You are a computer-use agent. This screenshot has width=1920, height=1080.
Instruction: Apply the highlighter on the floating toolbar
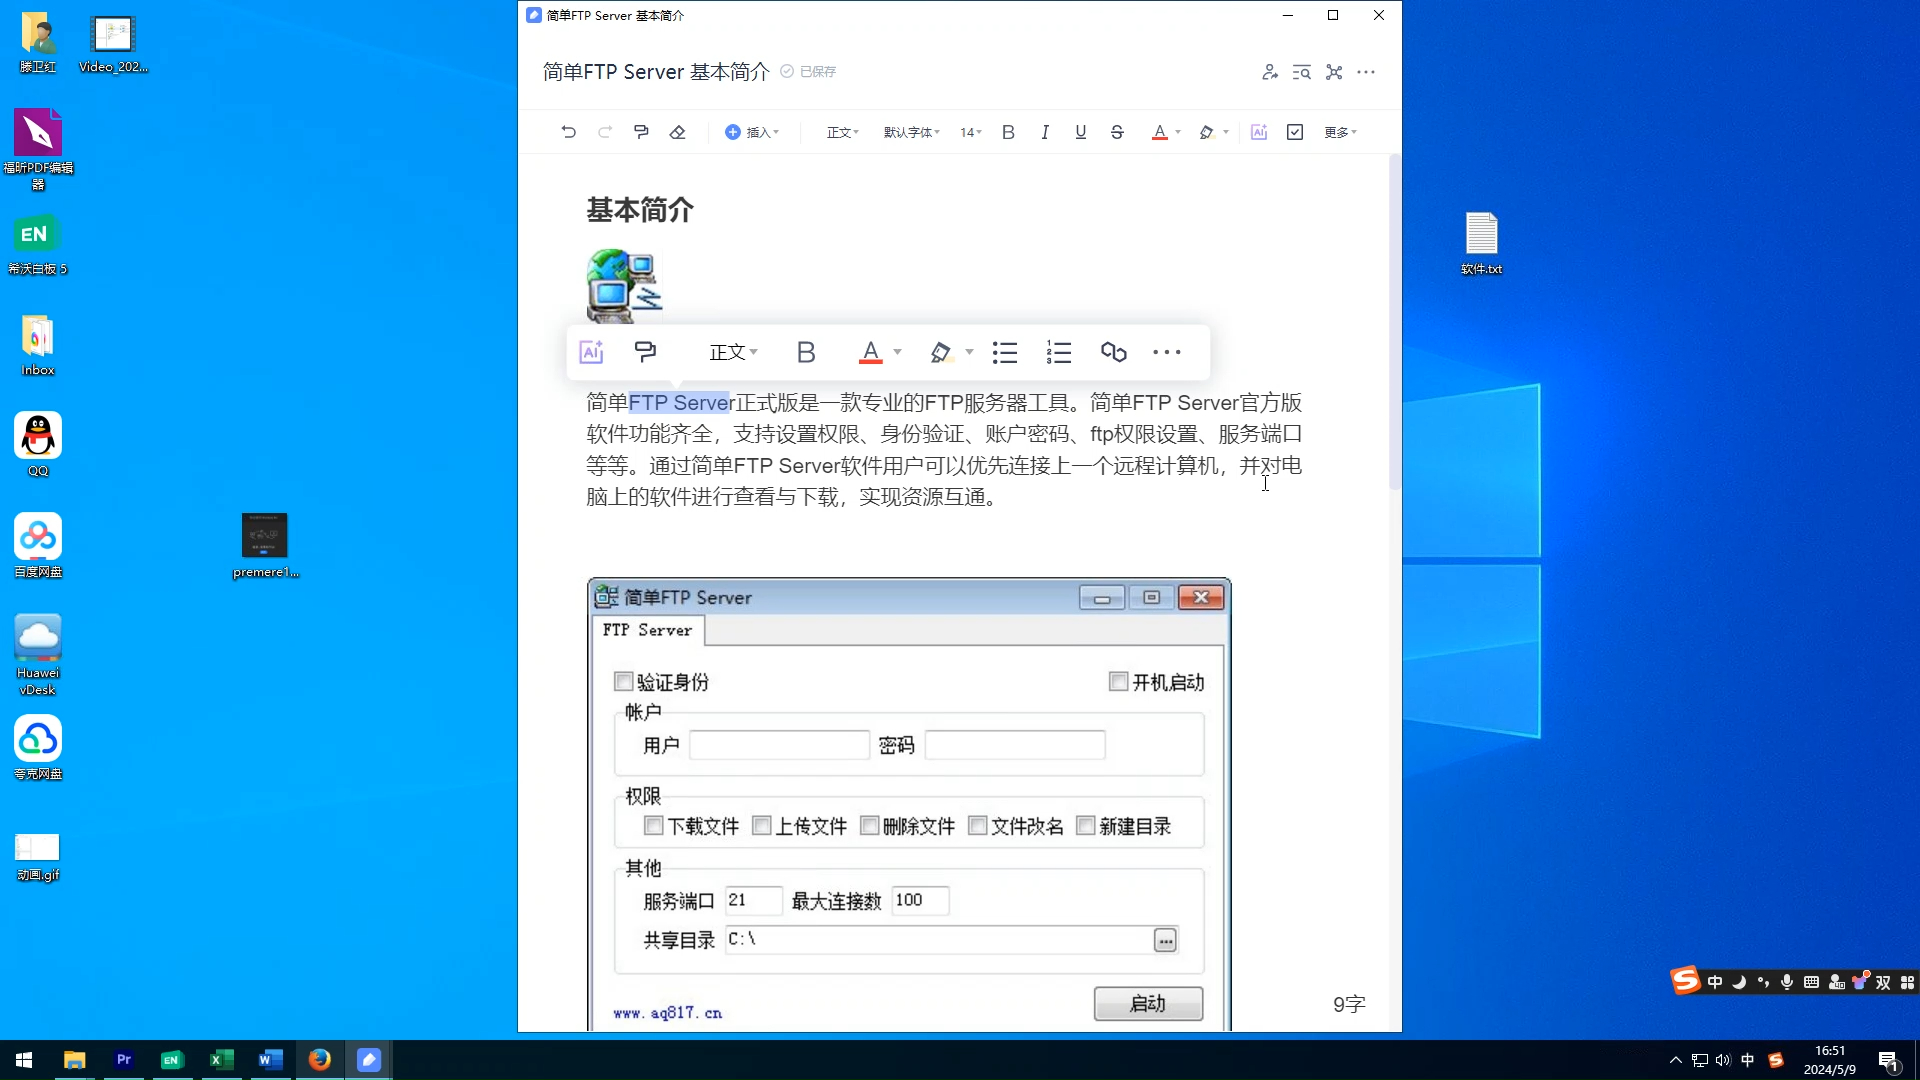click(940, 352)
